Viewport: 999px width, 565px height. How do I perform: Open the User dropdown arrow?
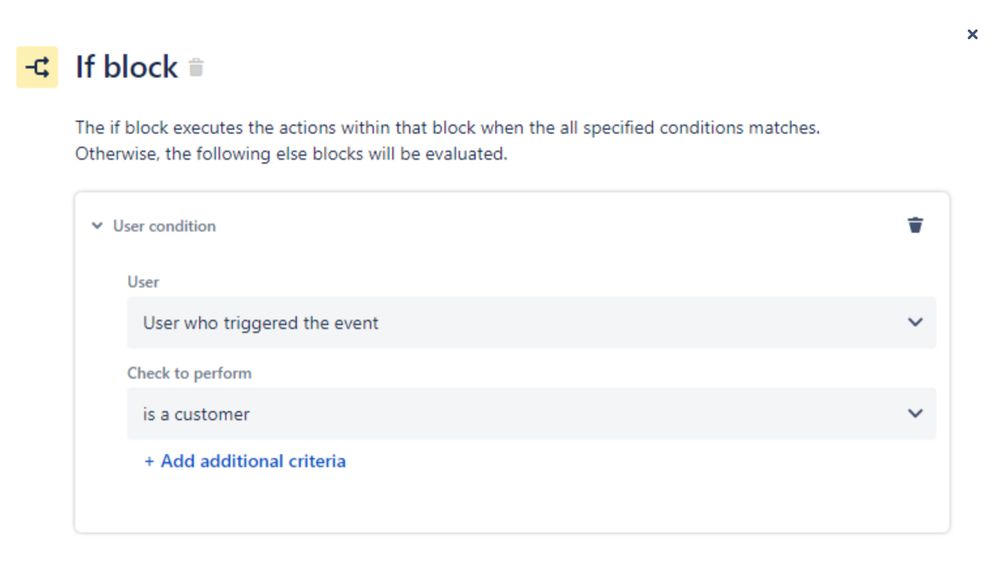[x=915, y=322]
